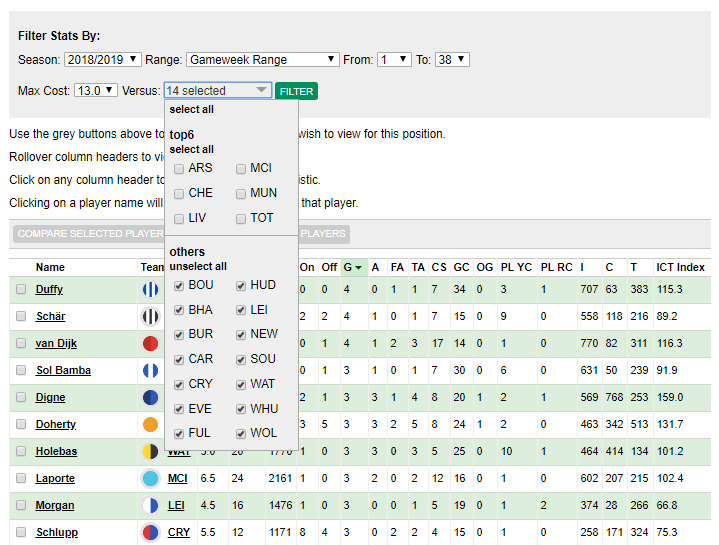Click the sort arrow on G column
Viewport: 719px width, 545px height.
pyautogui.click(x=359, y=268)
